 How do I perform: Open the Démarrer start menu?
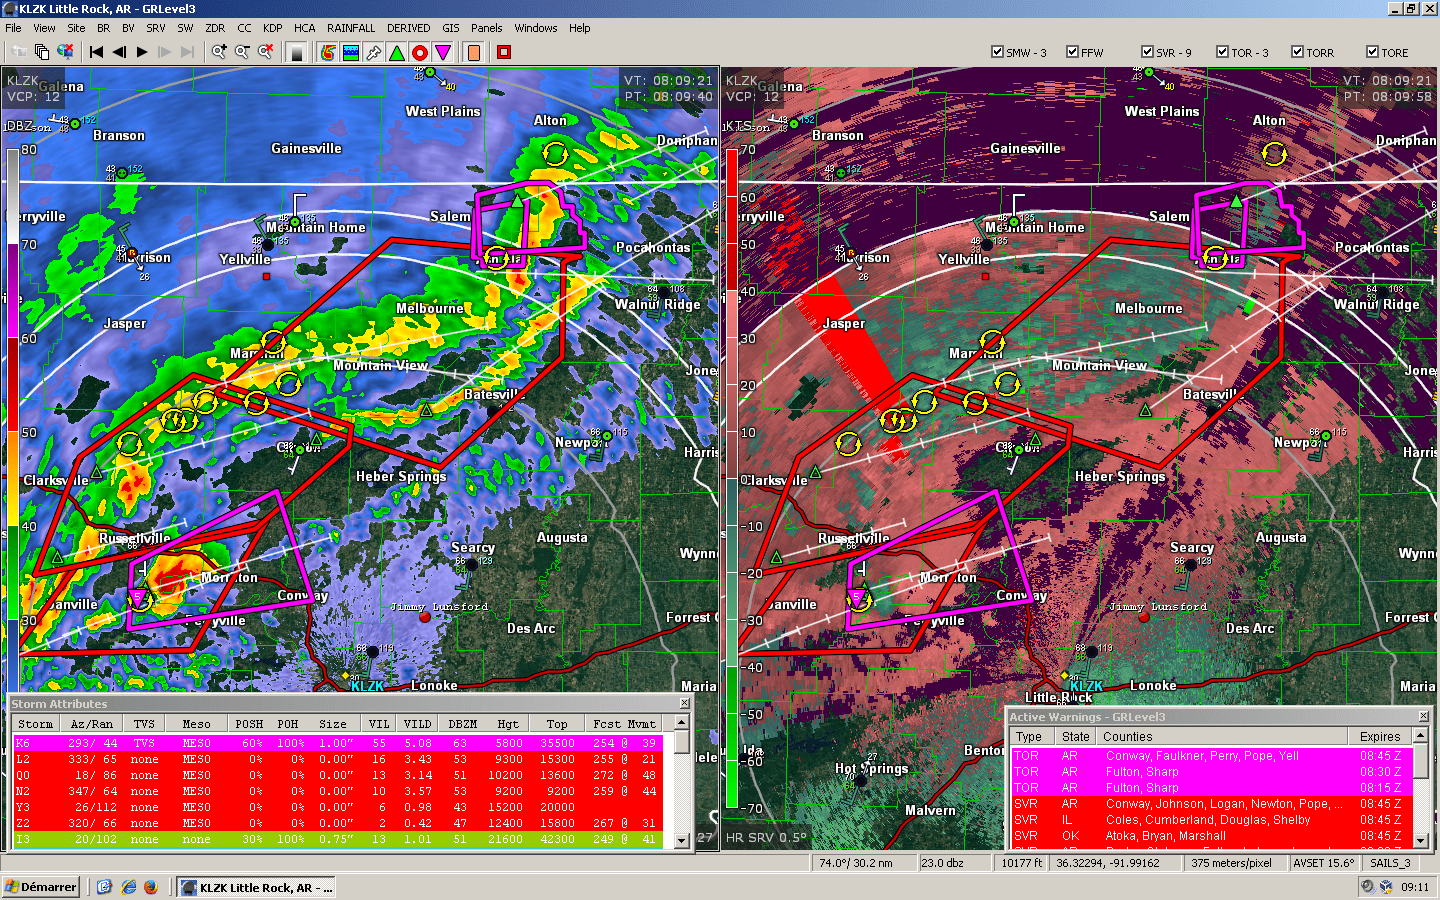(40, 887)
